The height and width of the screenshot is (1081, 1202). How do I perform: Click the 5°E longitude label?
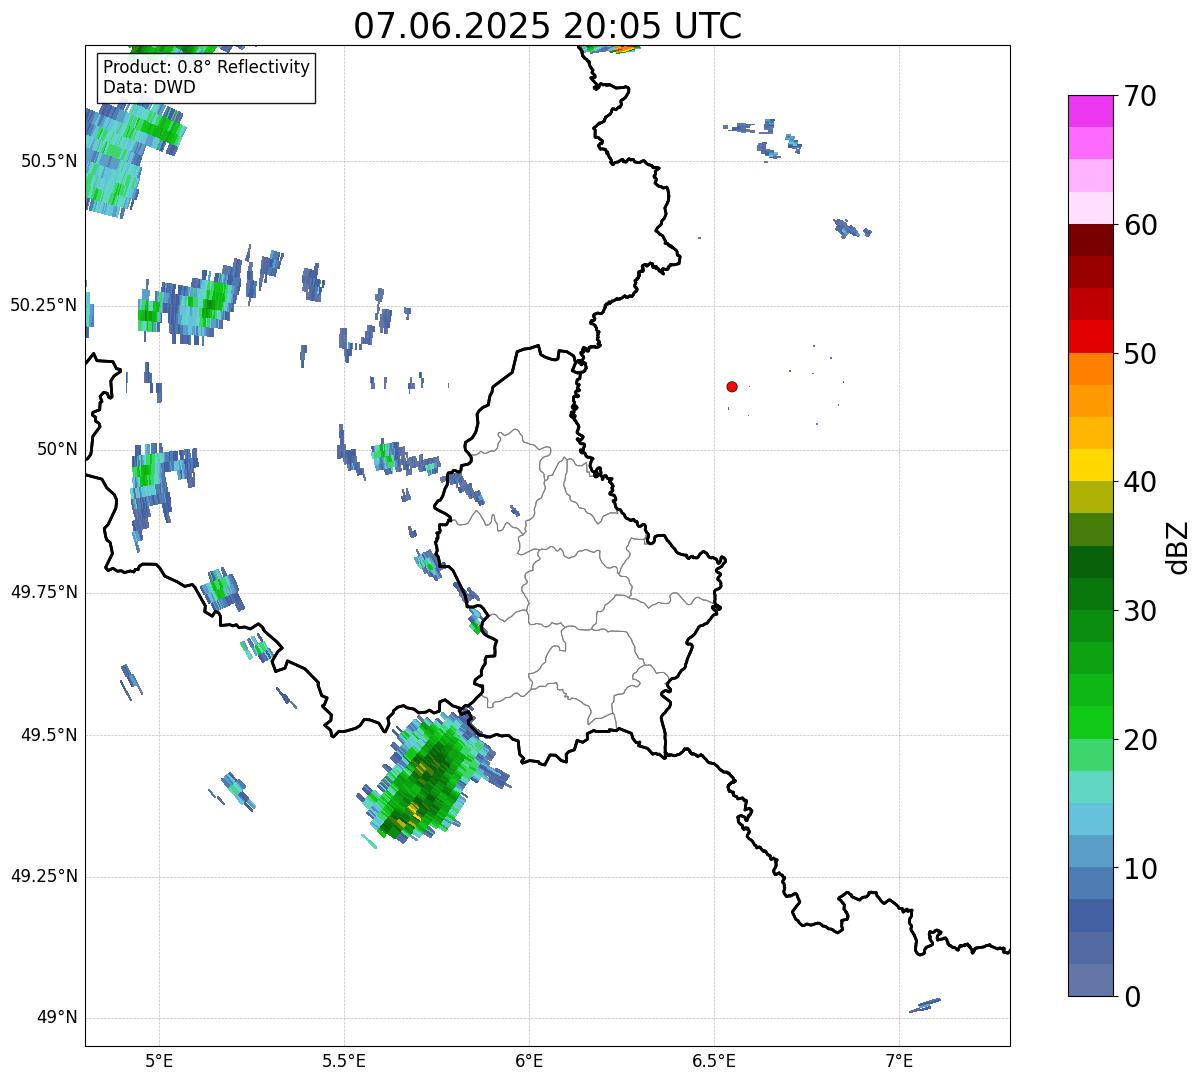pos(159,1060)
